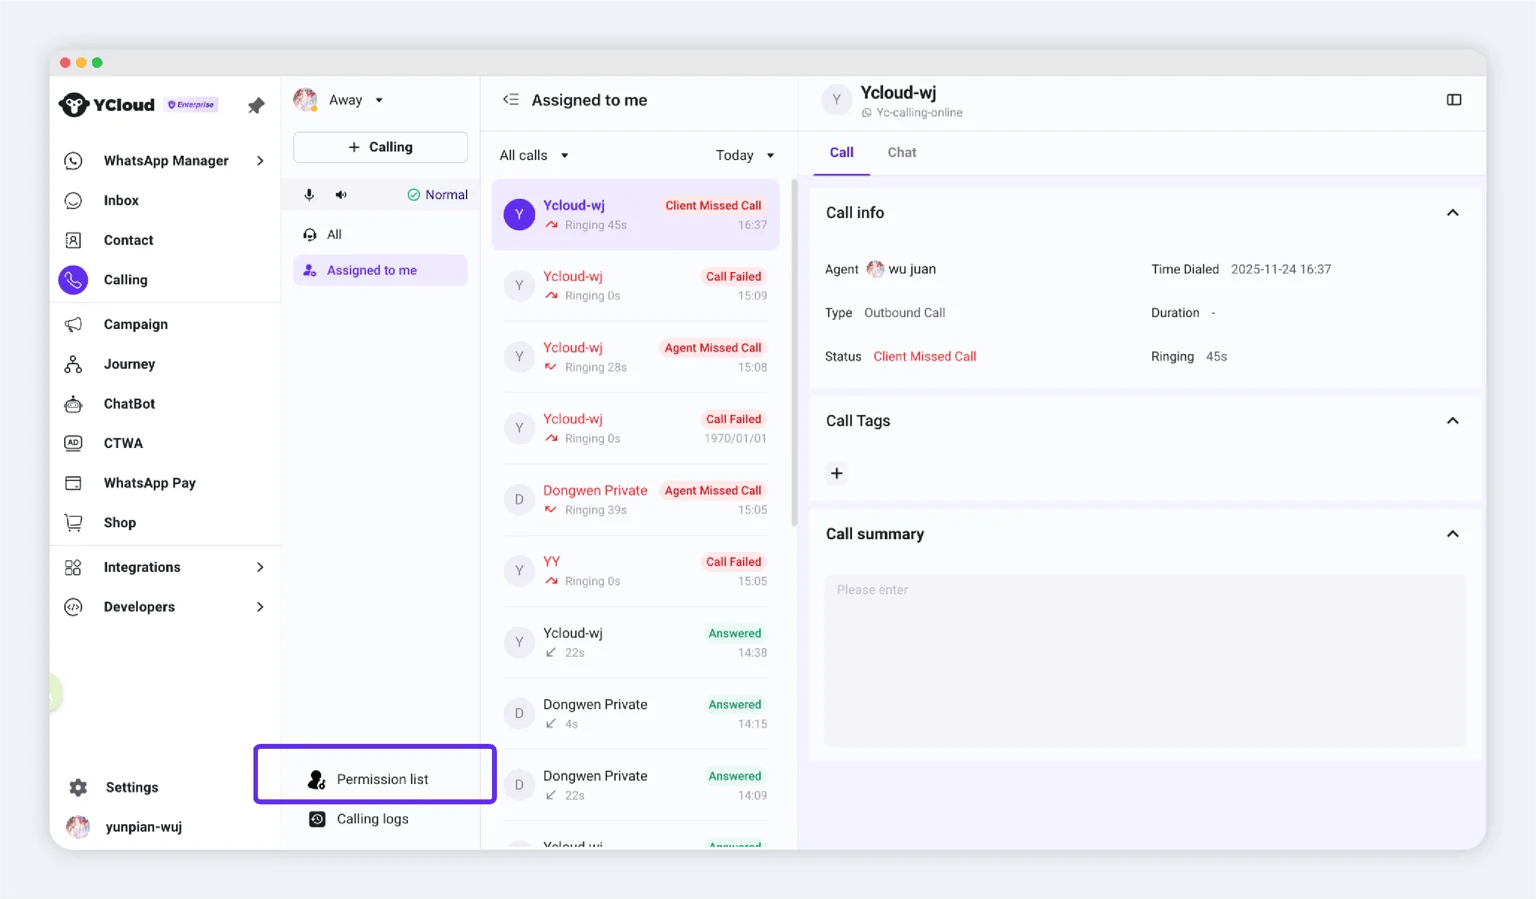
Task: Click the + Calling button
Action: coord(380,147)
